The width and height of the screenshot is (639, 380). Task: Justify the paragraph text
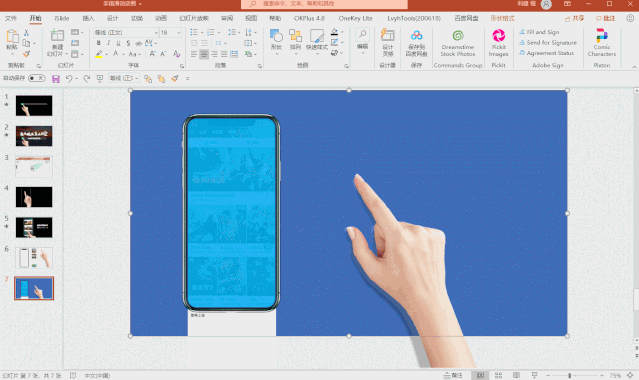pos(224,54)
